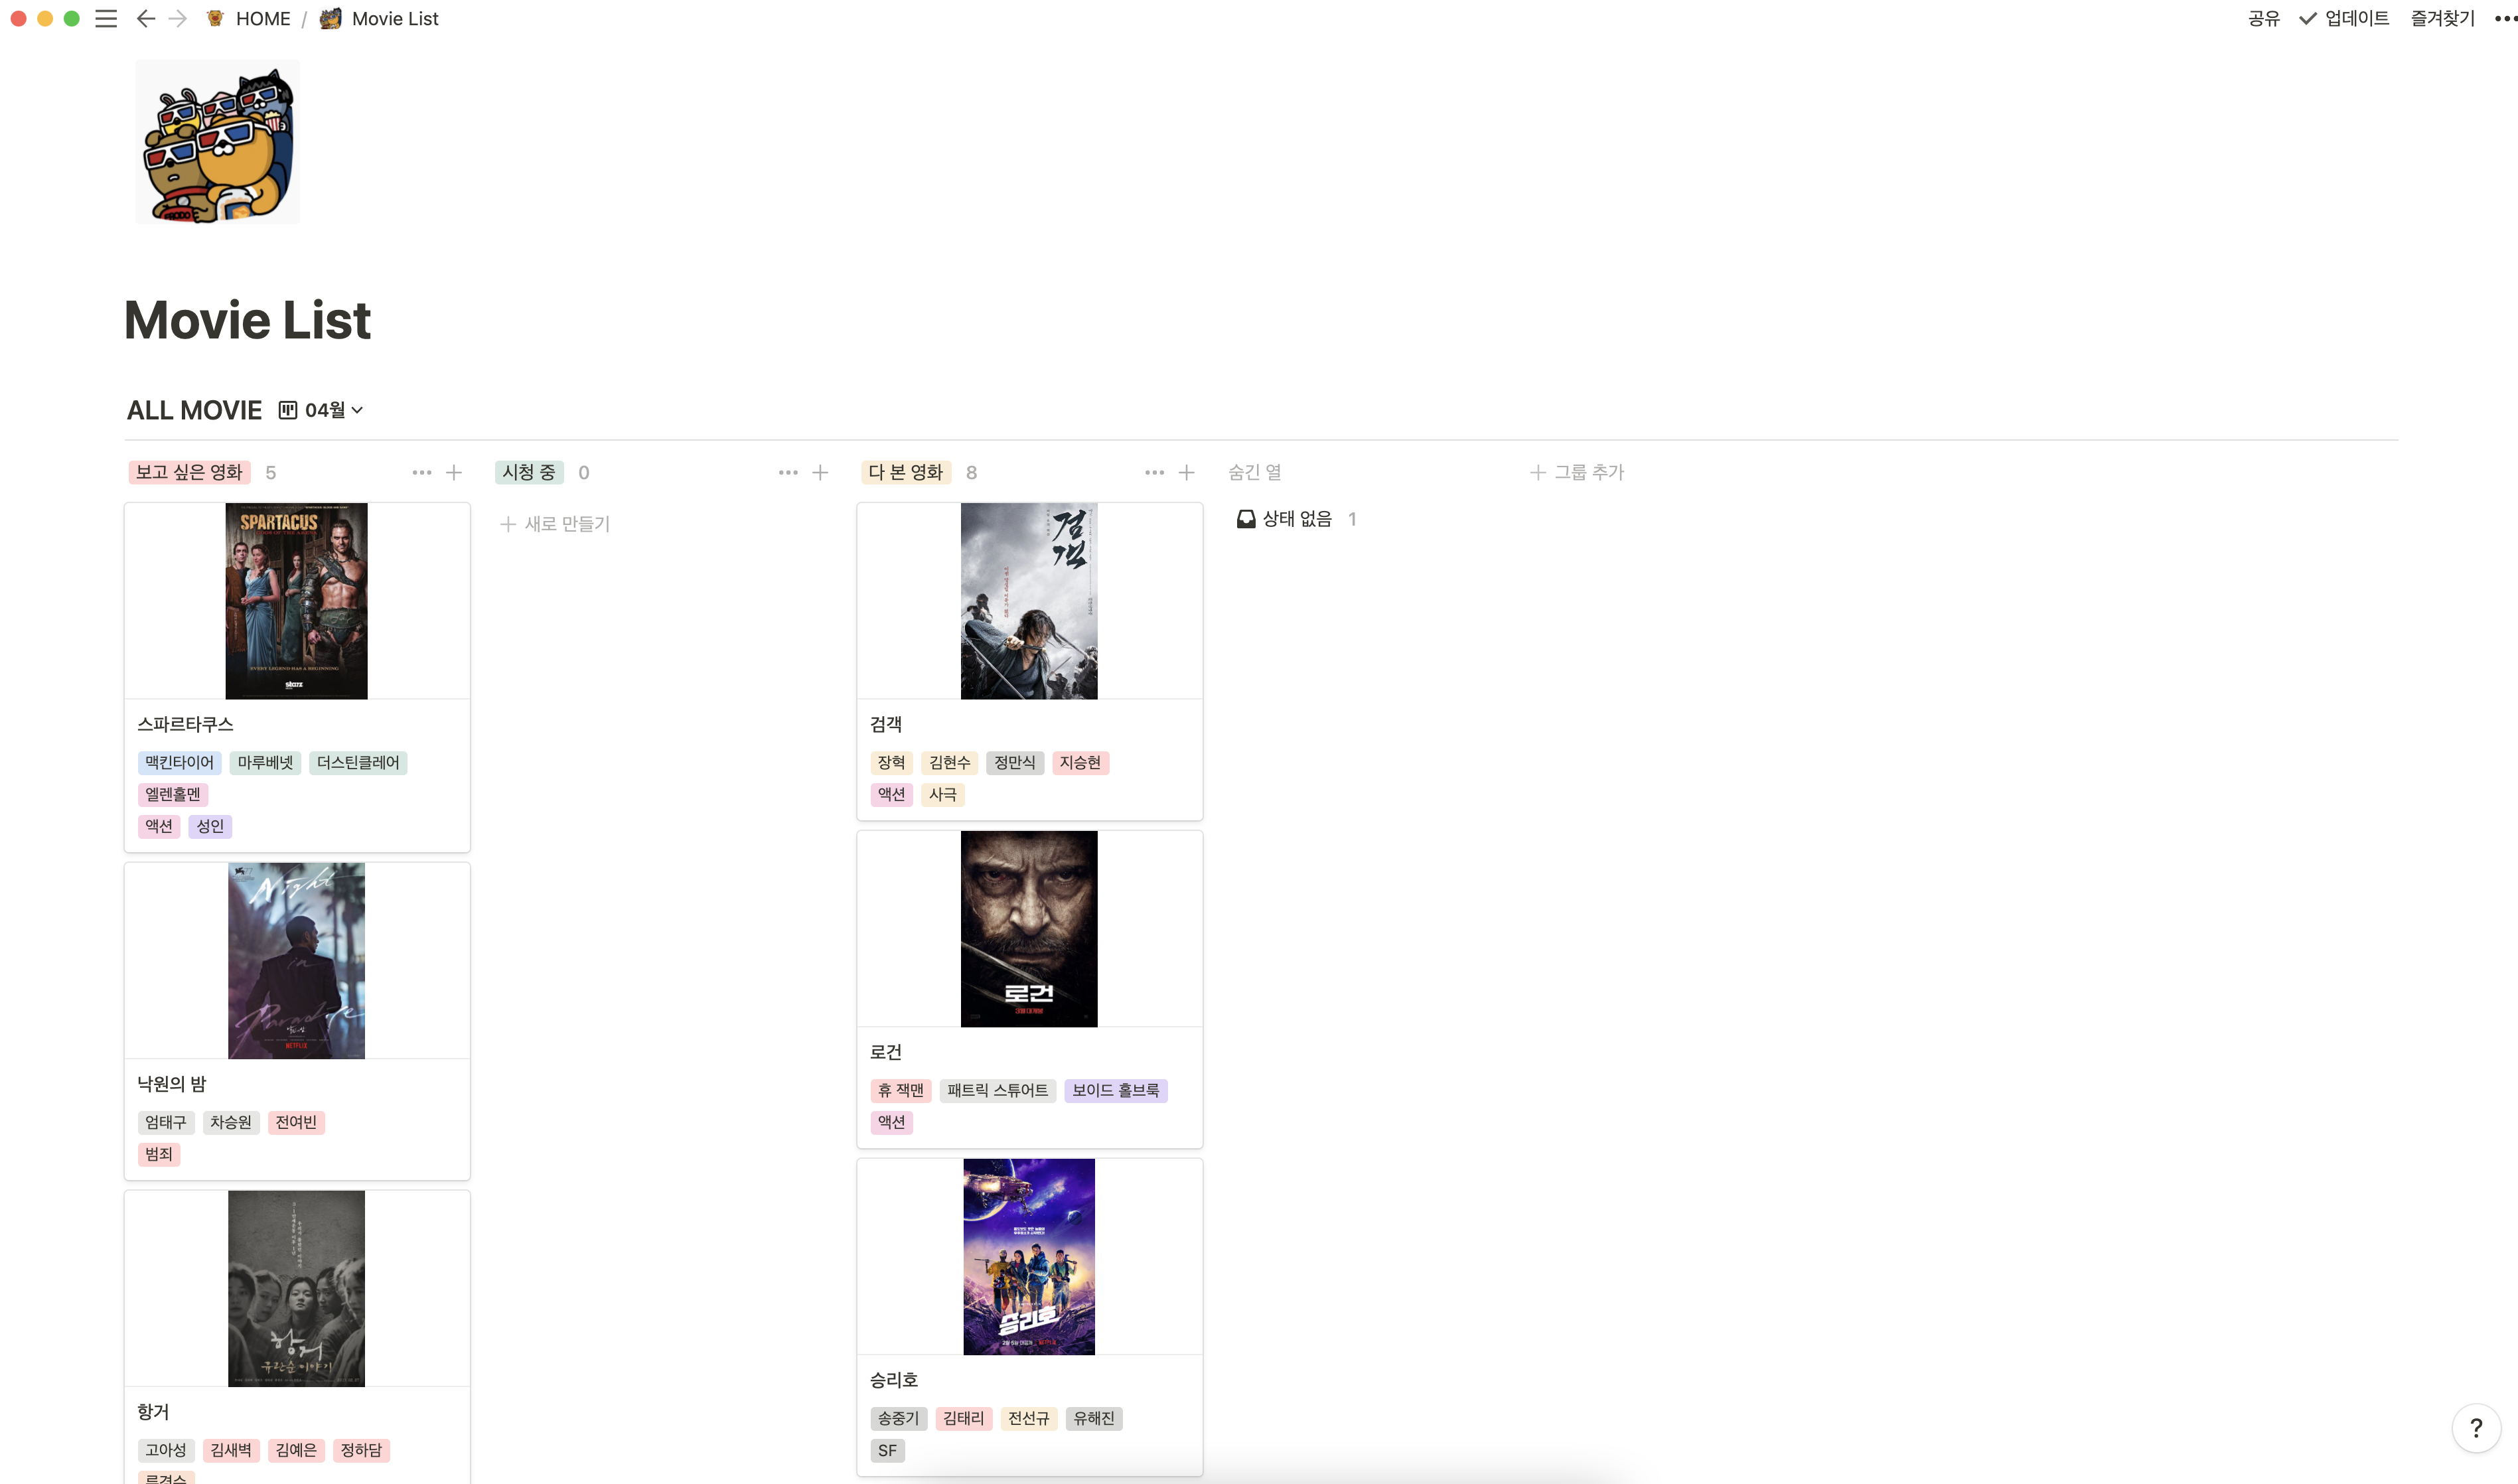Open options for 보고 싶은 영화 column
Image resolution: width=2518 pixels, height=1484 pixels.
422,472
